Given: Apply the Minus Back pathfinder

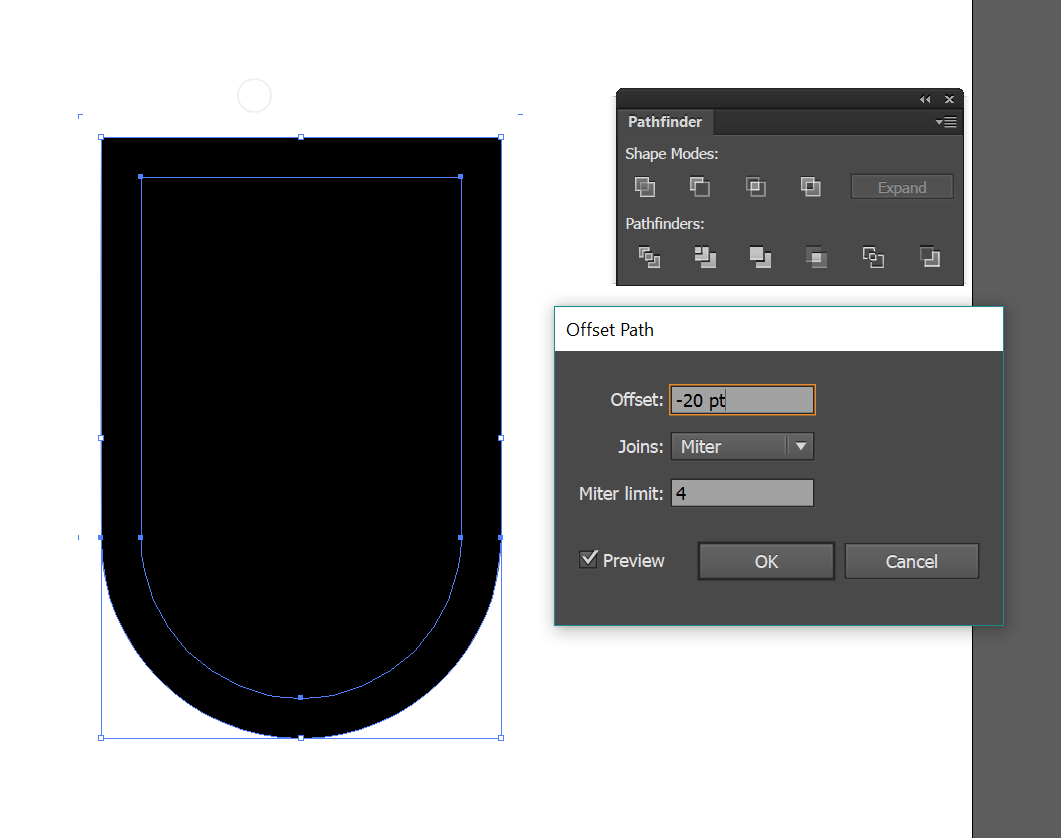Looking at the screenshot, I should pos(929,257).
